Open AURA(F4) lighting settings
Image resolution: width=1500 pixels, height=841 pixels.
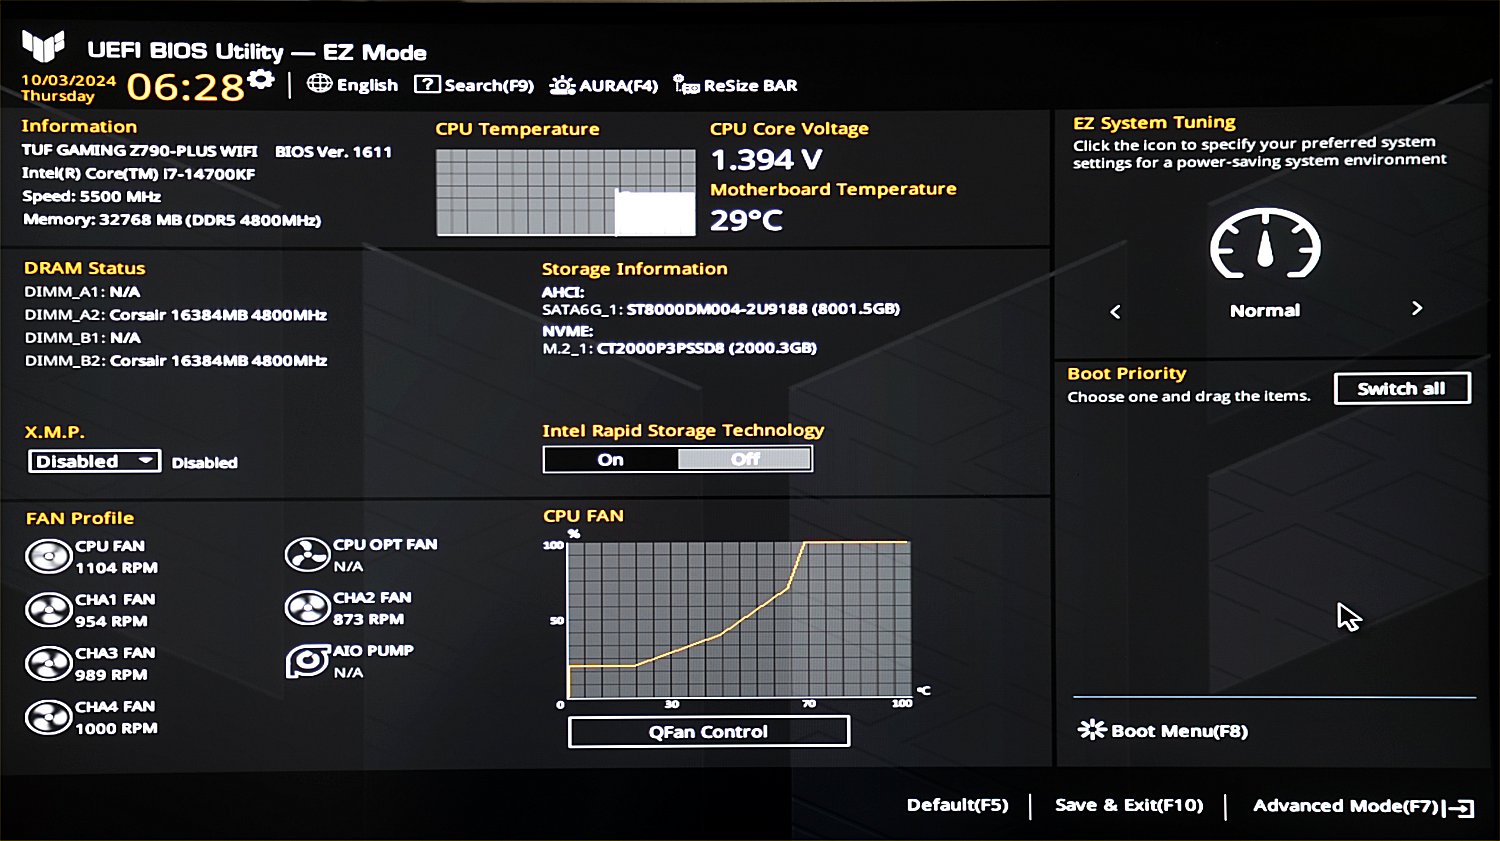click(x=604, y=85)
